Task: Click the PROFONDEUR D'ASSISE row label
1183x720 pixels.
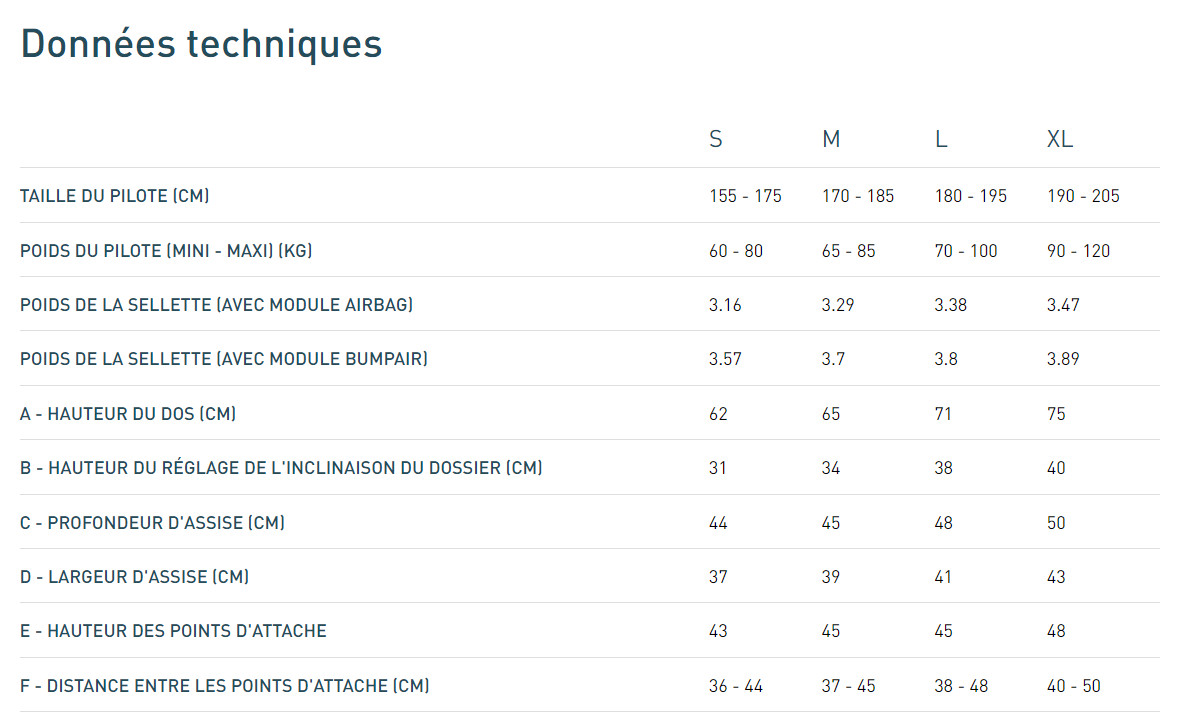Action: 152,522
